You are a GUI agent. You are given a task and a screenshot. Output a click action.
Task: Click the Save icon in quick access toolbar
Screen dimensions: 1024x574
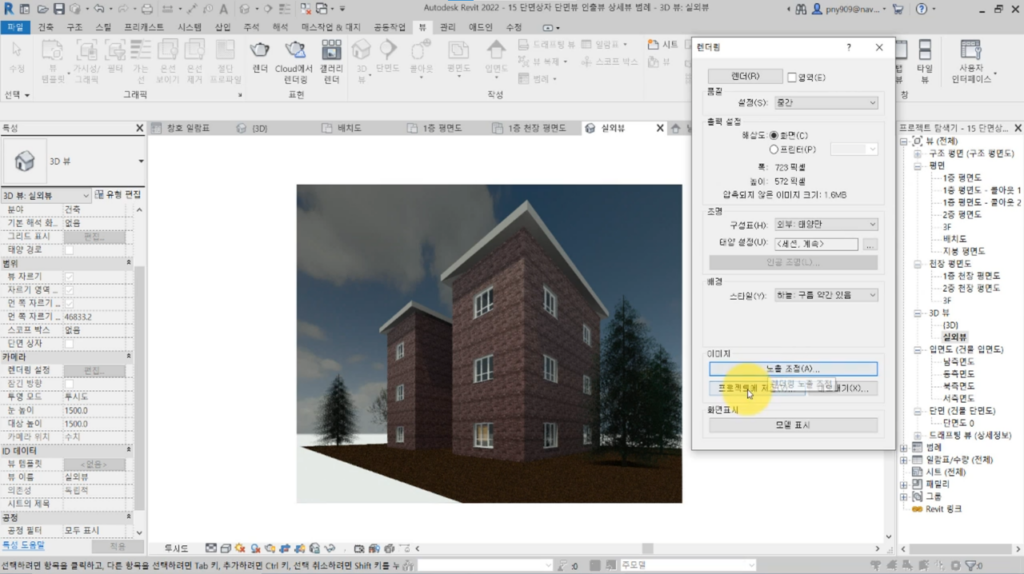pyautogui.click(x=59, y=9)
